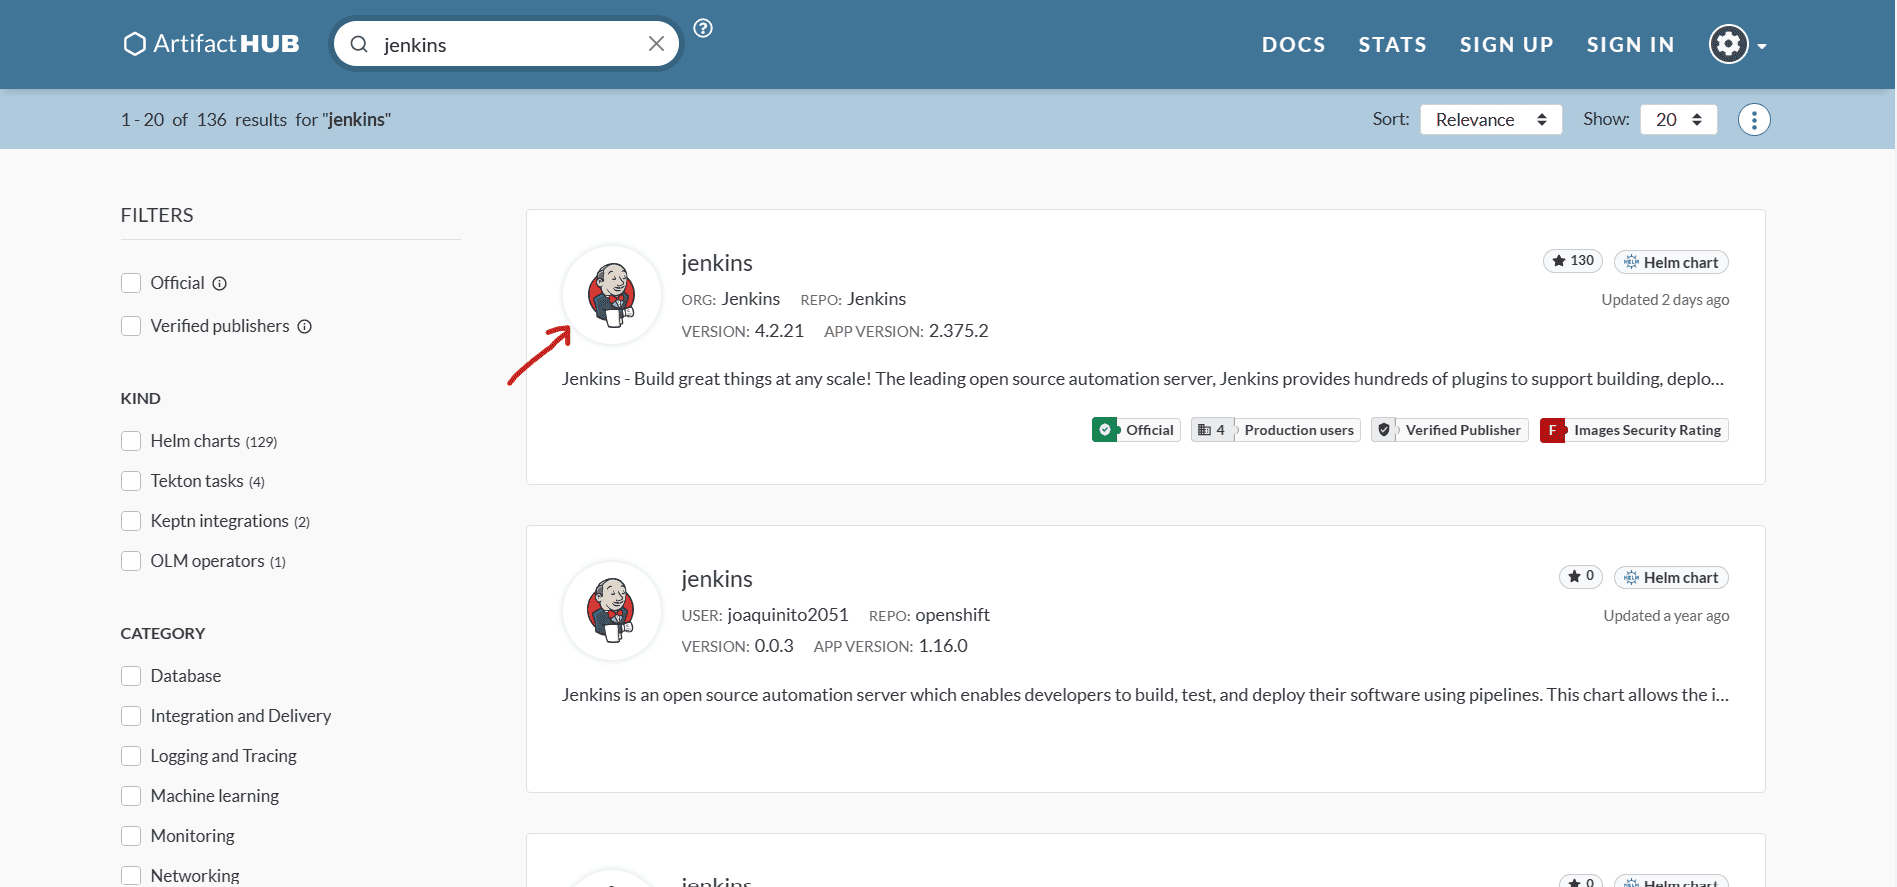Click the 0 stars badge on openshift result
Screen dimensions: 1897x887
[1581, 577]
